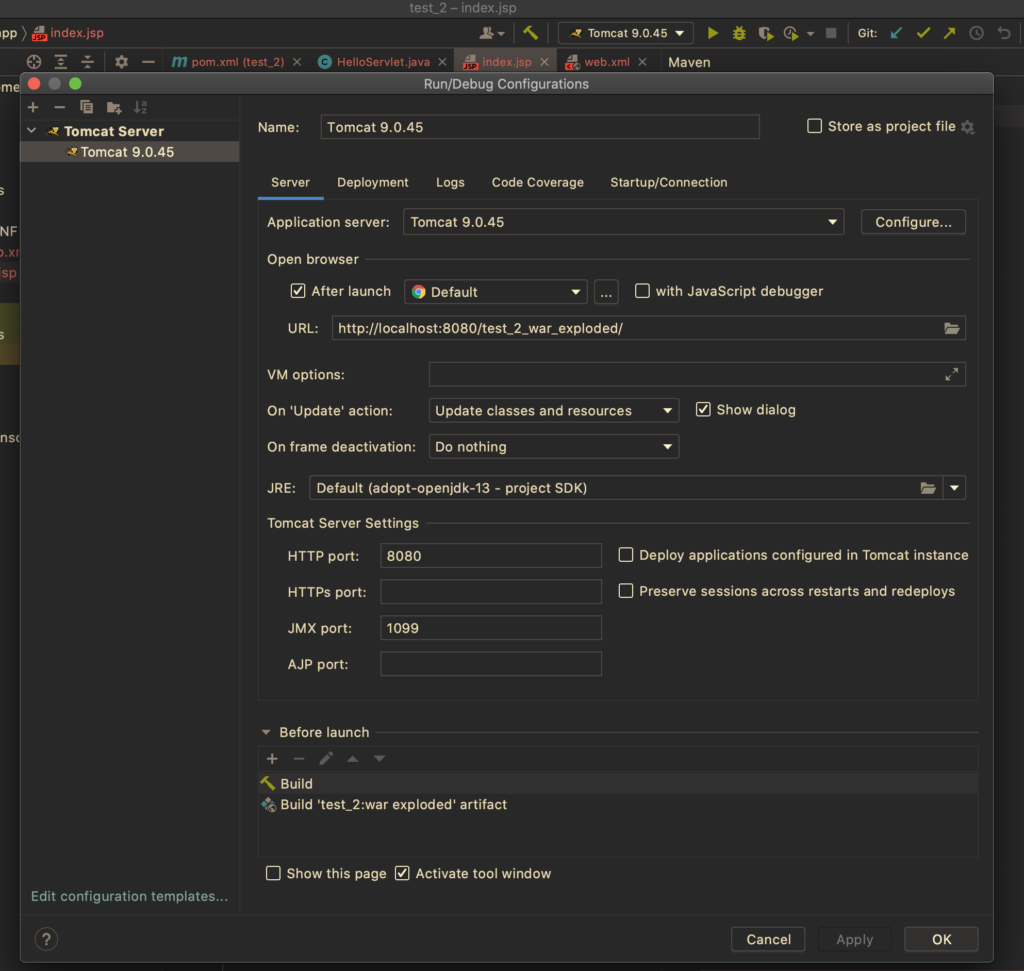Screen dimensions: 1024x971
Task: Click the help question mark button
Action: pyautogui.click(x=46, y=939)
